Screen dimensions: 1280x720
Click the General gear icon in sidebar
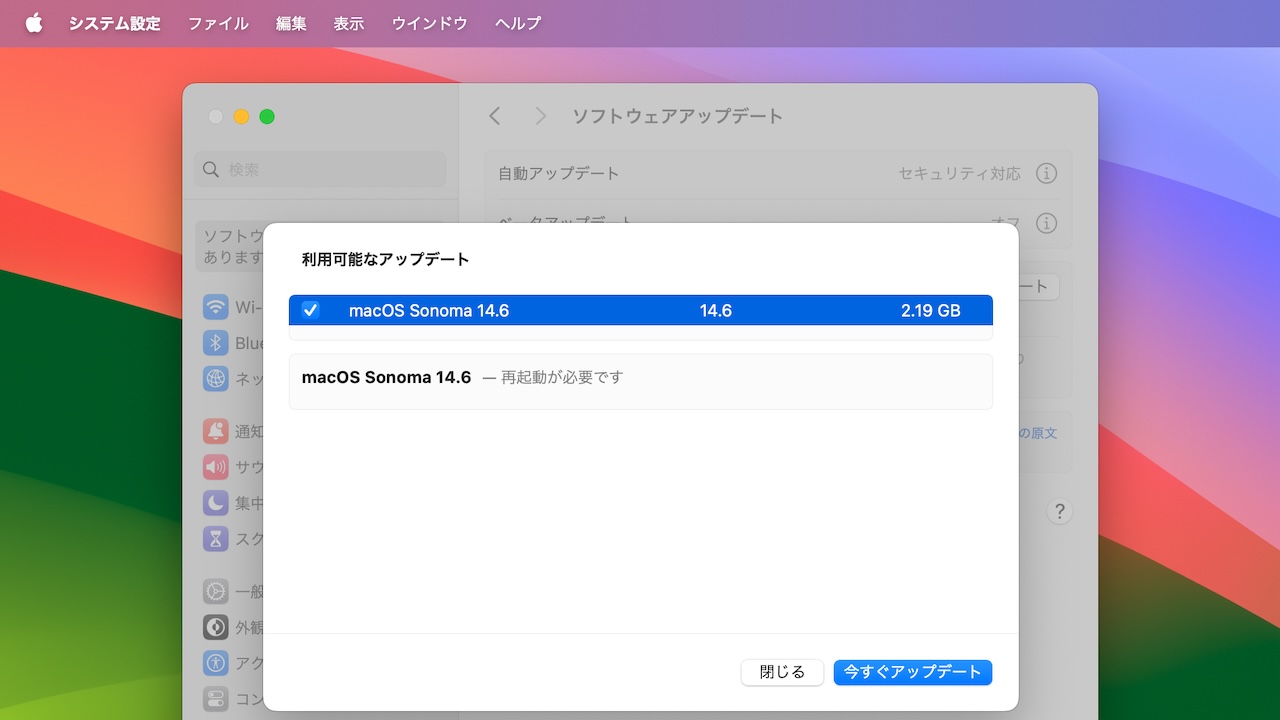215,591
